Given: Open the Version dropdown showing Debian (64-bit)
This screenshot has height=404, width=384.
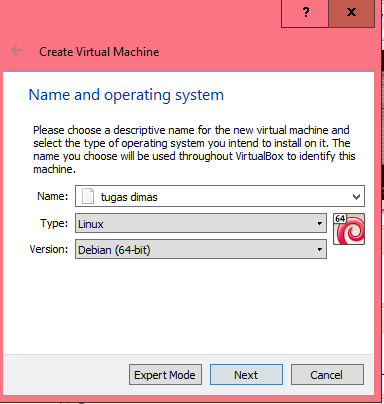Looking at the screenshot, I should click(x=201, y=249).
